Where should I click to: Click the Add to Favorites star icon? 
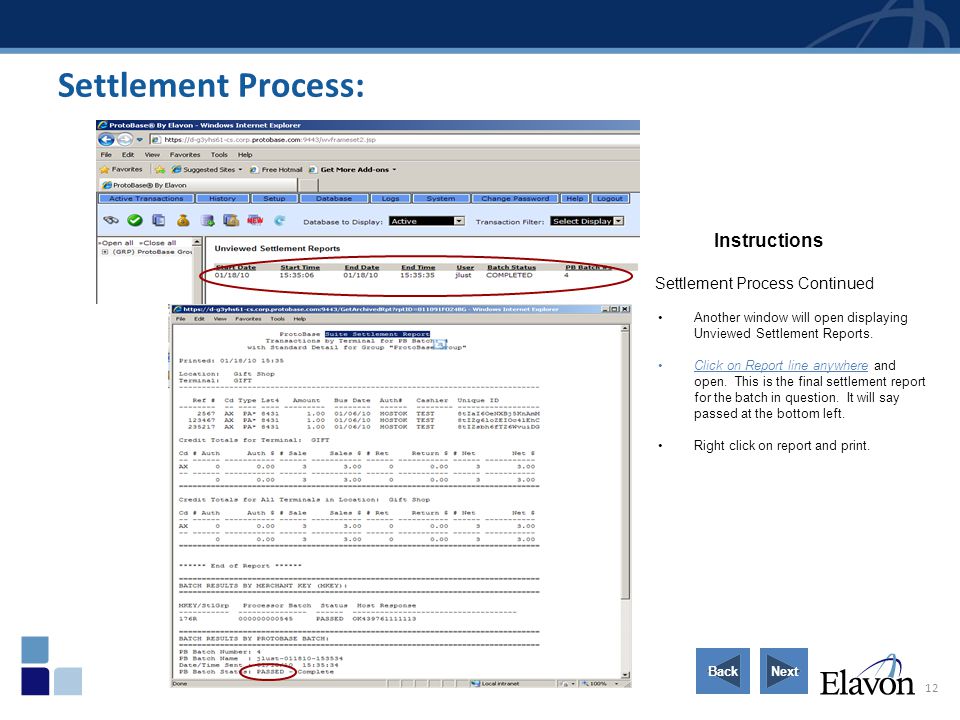[x=160, y=170]
